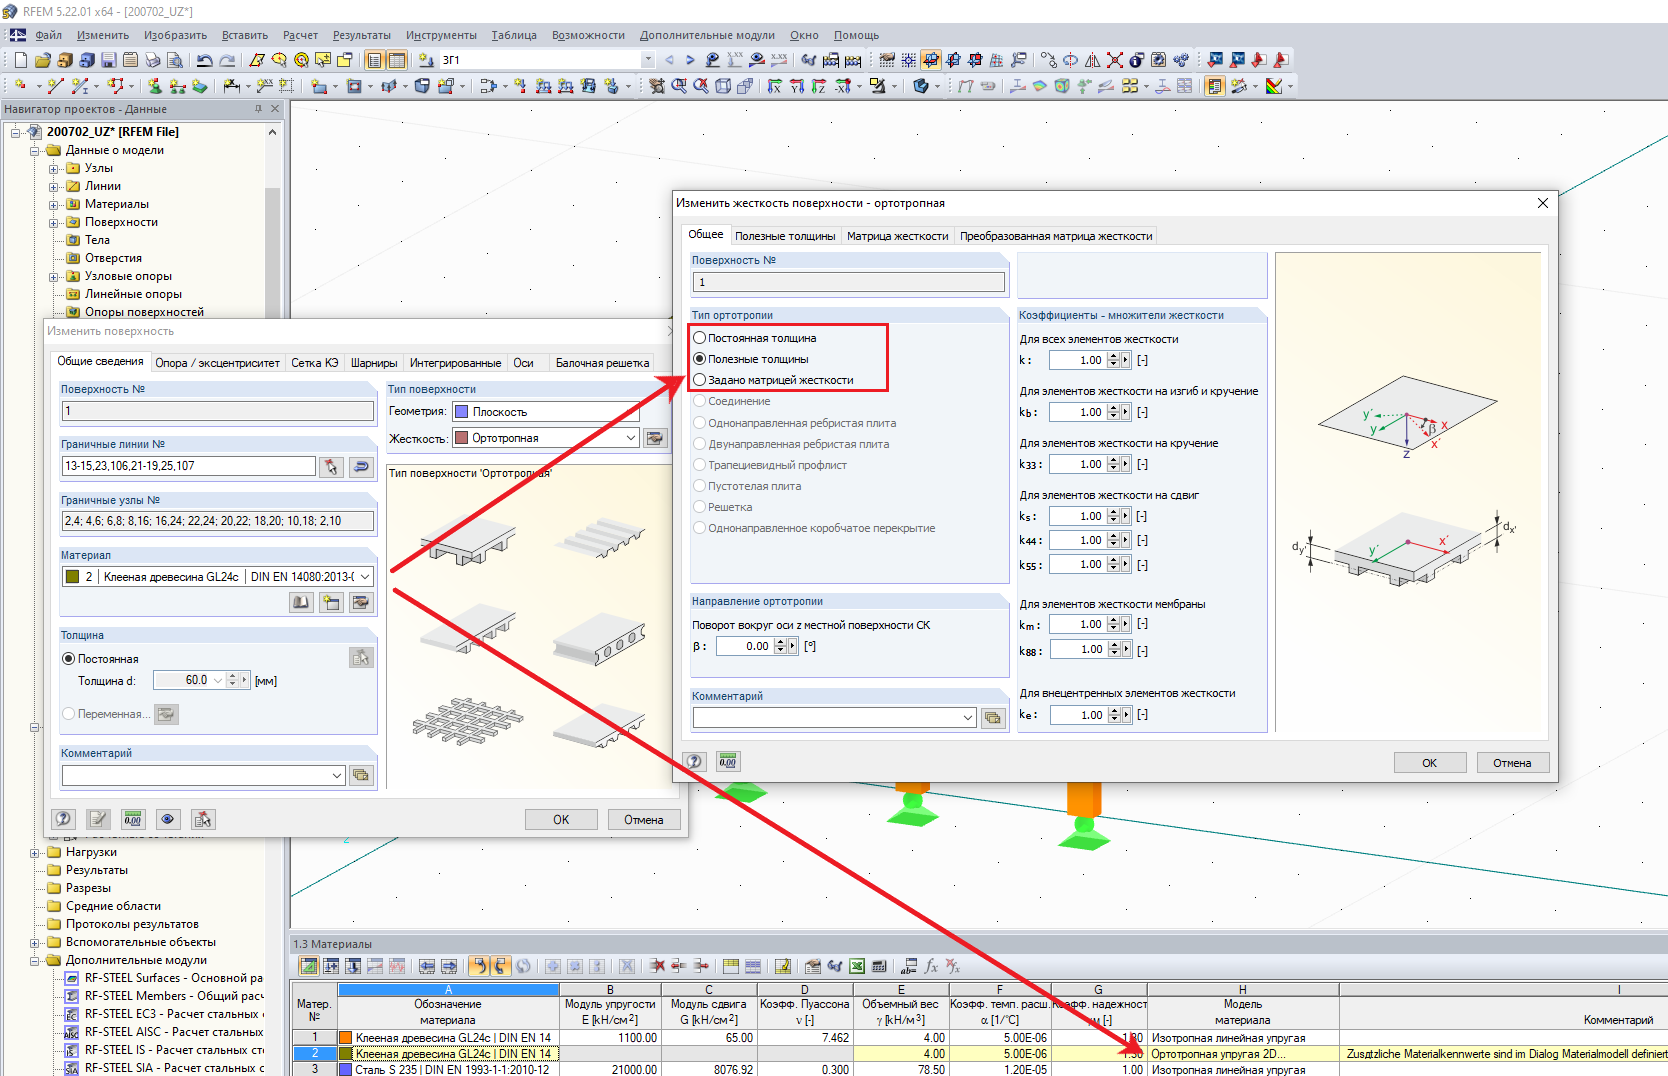This screenshot has width=1668, height=1076.
Task: Click Отмена in orthotropic stiffness dialog
Action: [1512, 763]
